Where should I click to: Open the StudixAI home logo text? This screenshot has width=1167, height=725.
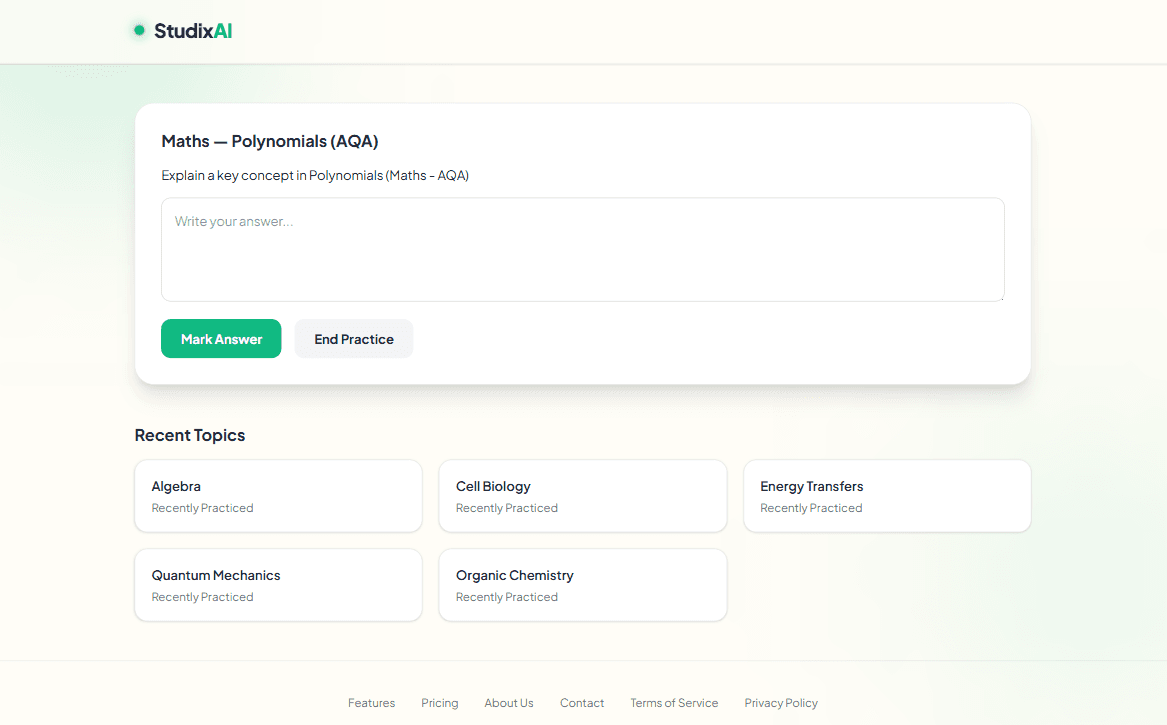click(193, 31)
